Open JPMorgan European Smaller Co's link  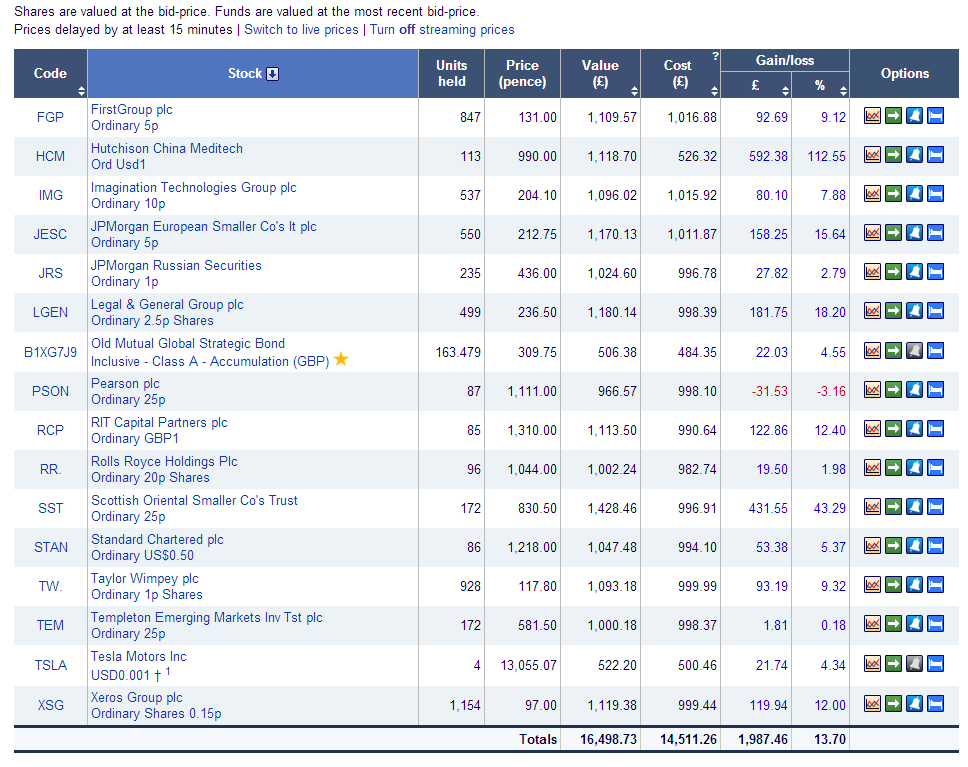click(x=204, y=227)
